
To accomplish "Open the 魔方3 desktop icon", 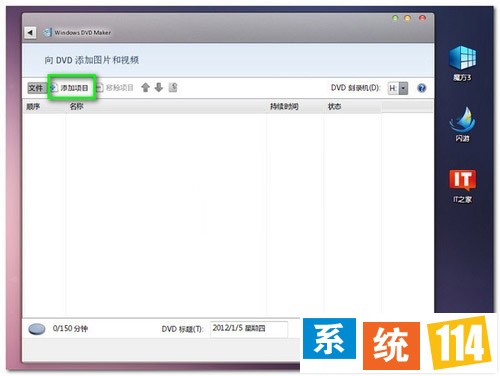I will click(462, 63).
